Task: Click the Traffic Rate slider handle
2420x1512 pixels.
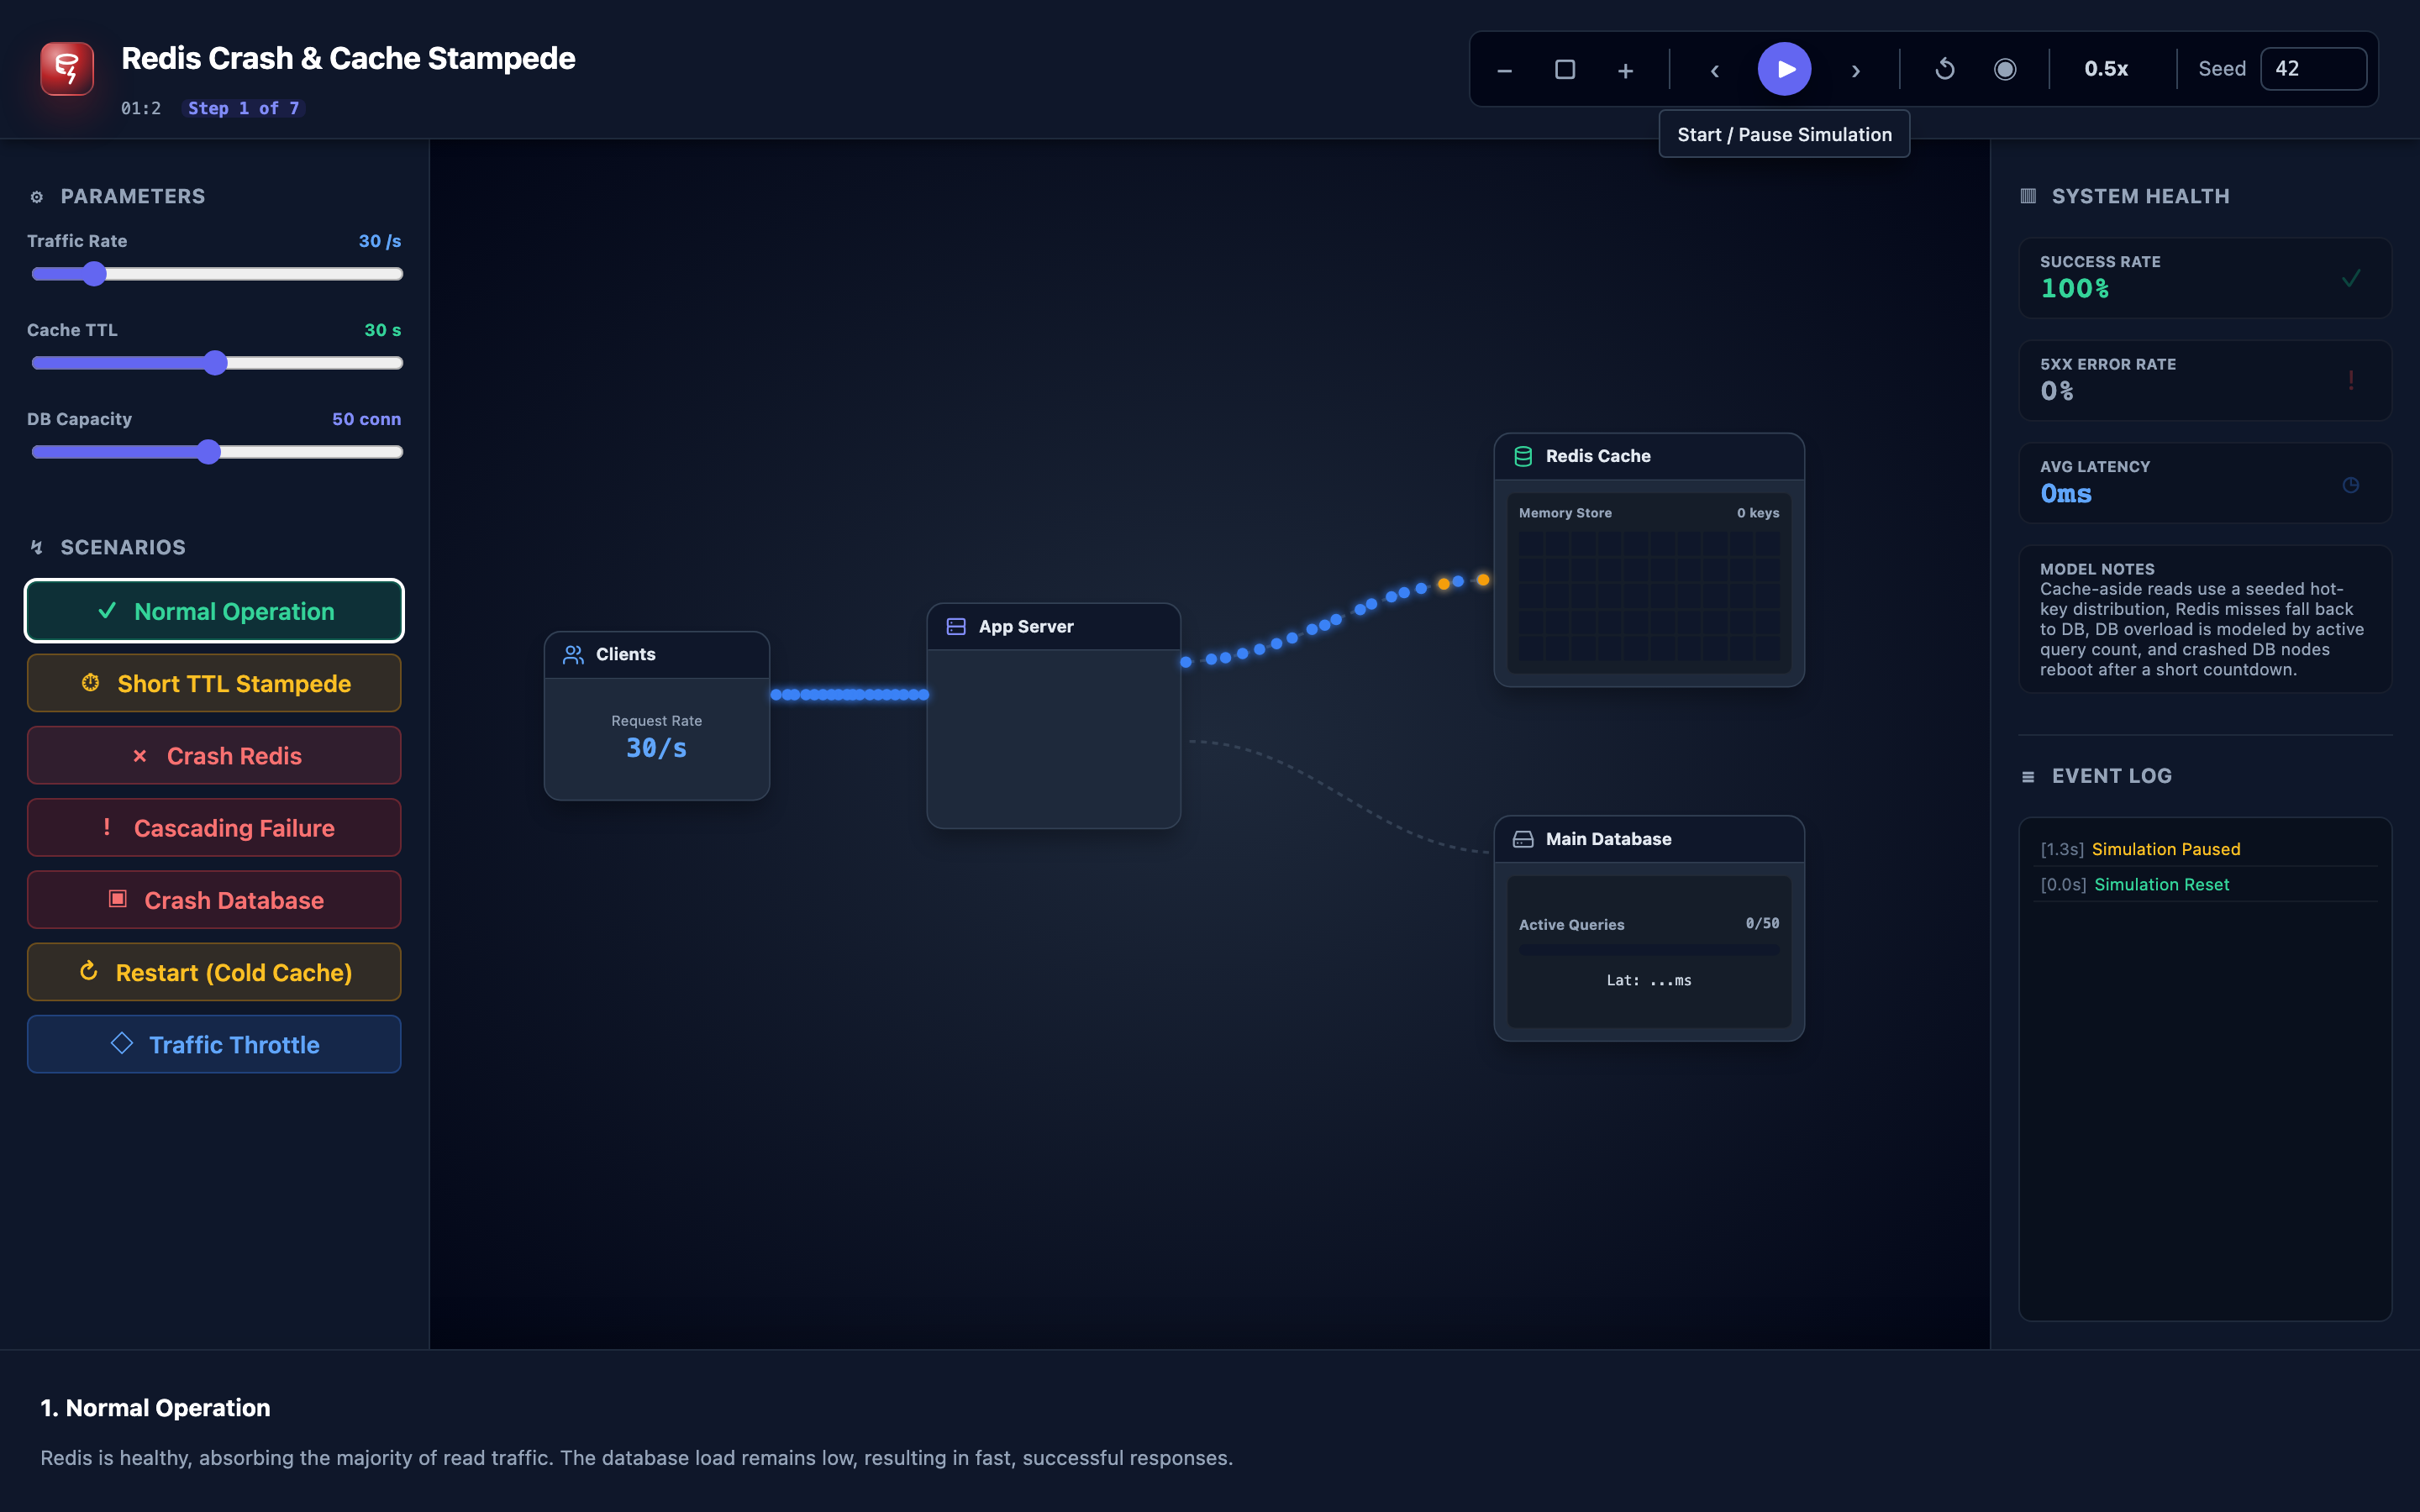Action: pyautogui.click(x=94, y=274)
